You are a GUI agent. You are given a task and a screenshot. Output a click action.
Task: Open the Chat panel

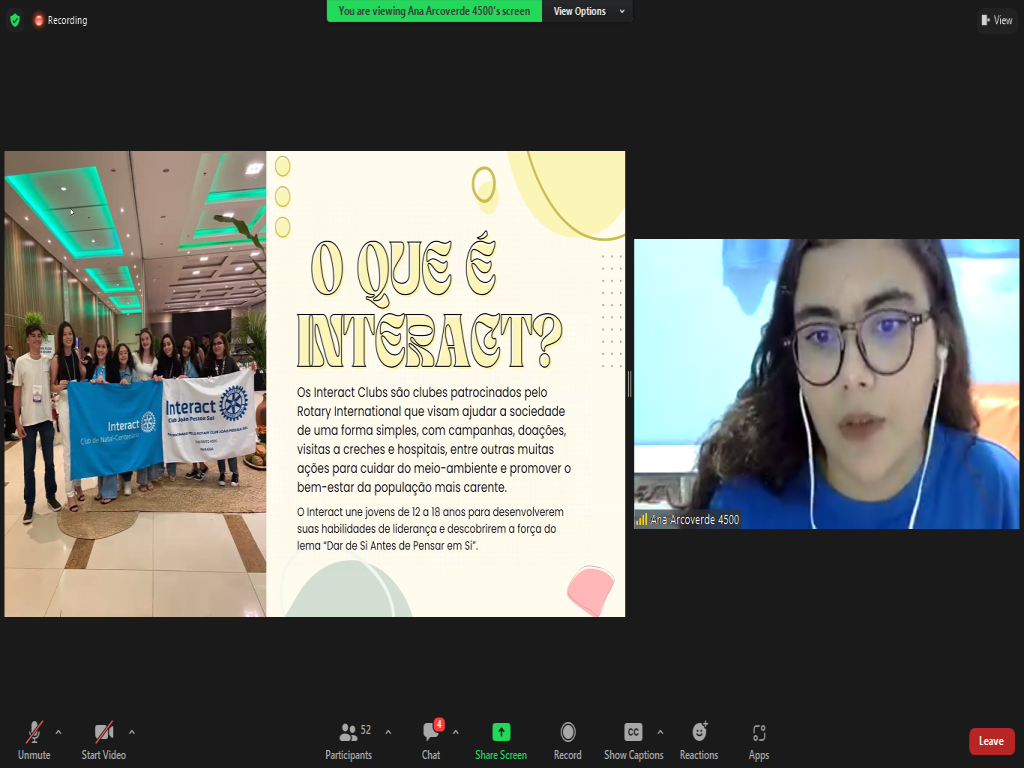click(x=431, y=740)
